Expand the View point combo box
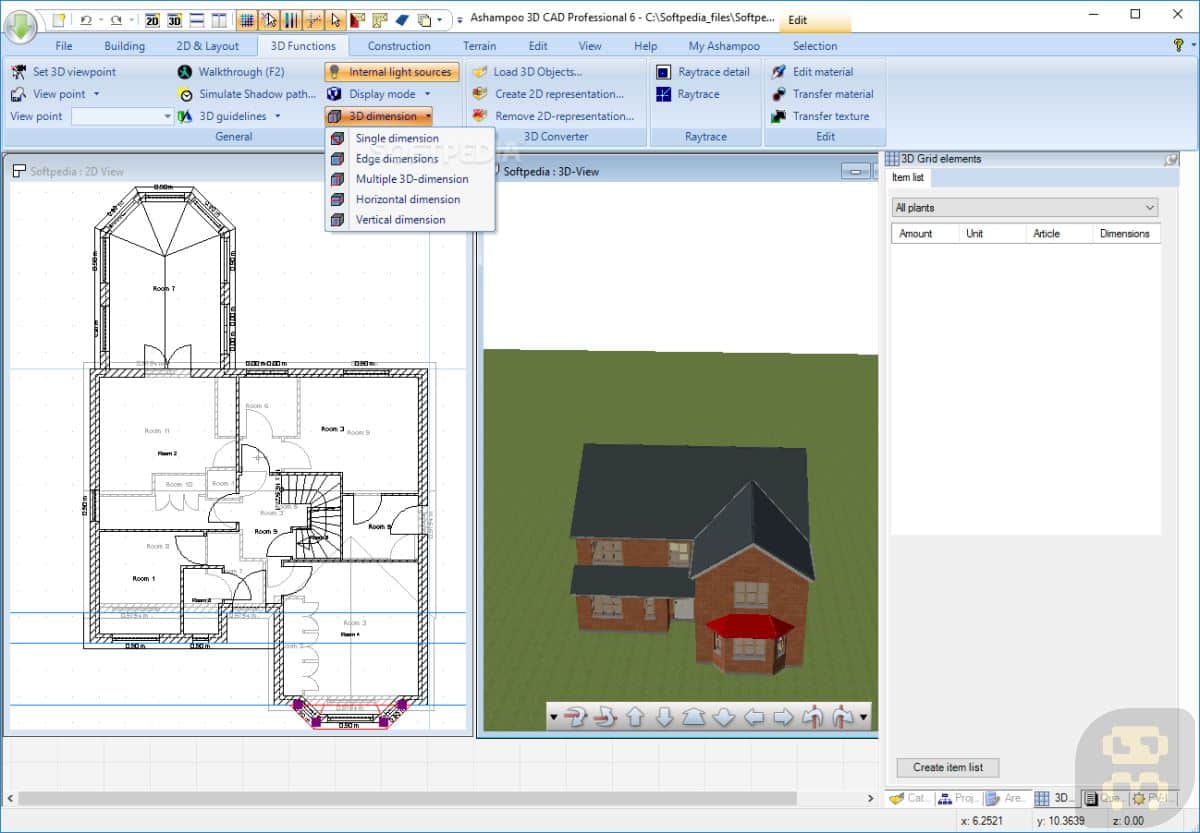Image resolution: width=1200 pixels, height=833 pixels. (x=167, y=116)
